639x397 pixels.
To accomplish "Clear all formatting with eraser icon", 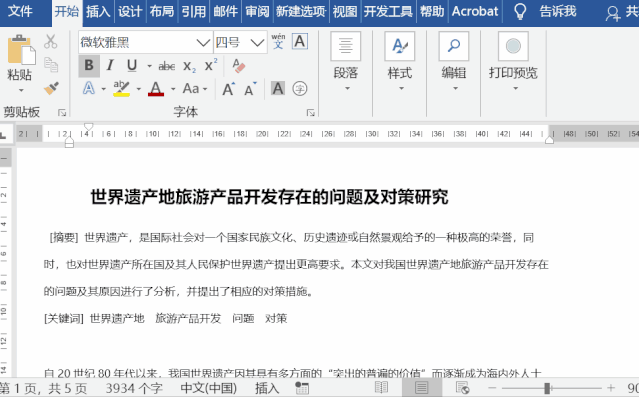I will tap(238, 66).
